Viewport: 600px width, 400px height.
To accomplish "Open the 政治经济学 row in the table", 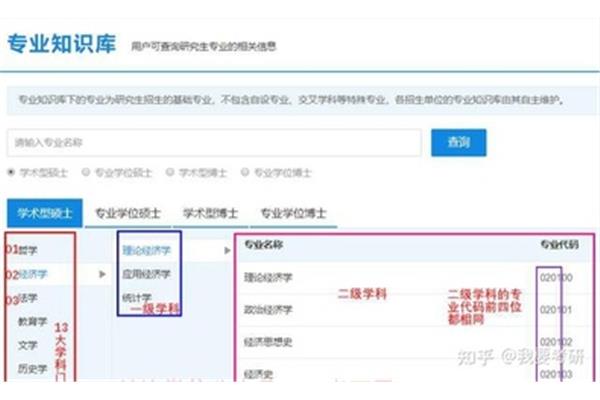I will pyautogui.click(x=415, y=310).
